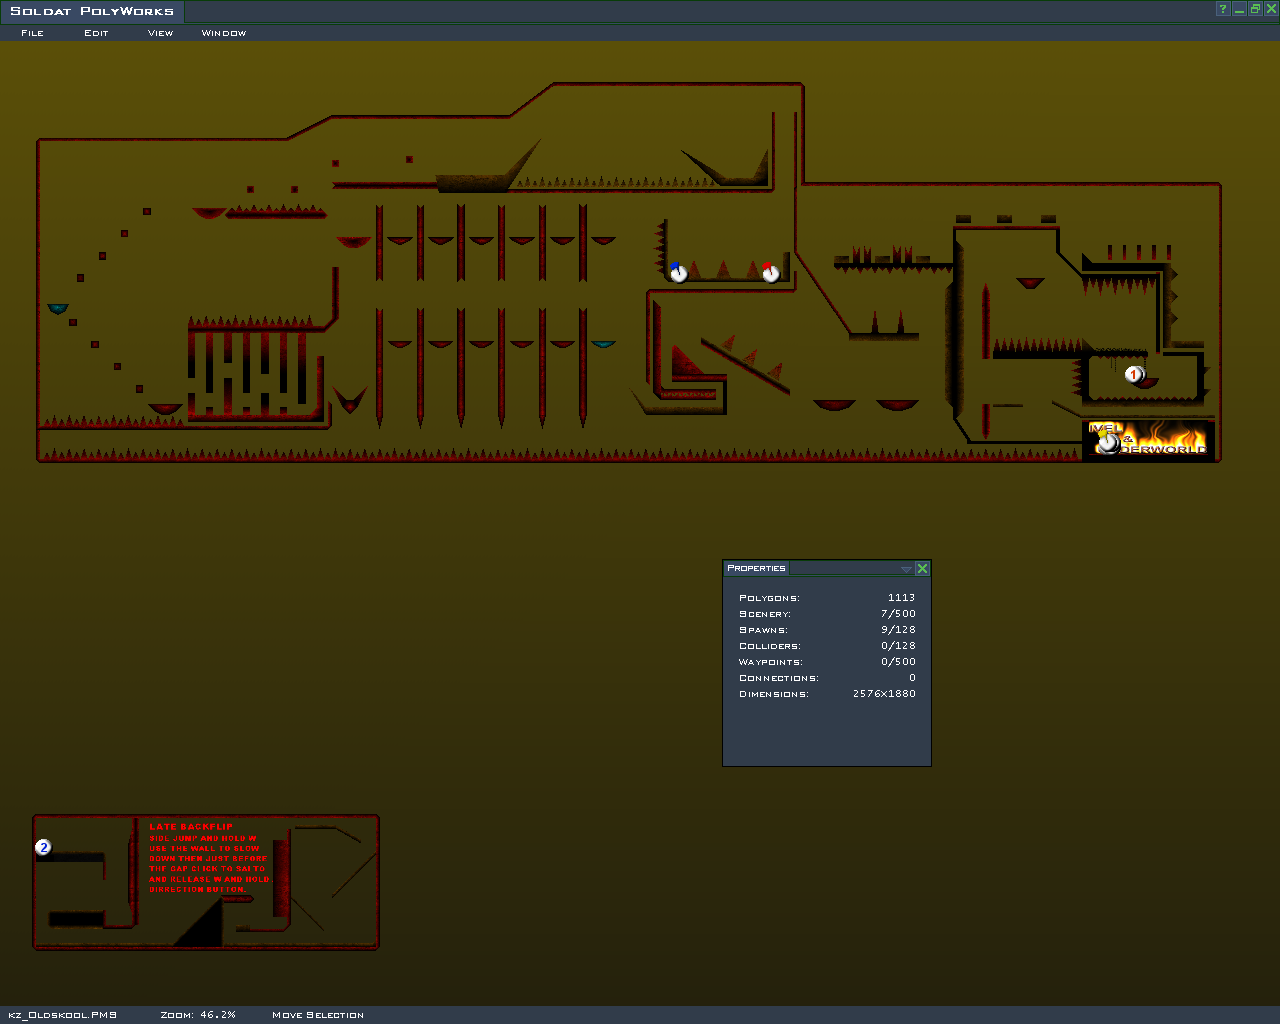Open the Window menu
Viewport: 1280px width, 1024px height.
pyautogui.click(x=223, y=33)
